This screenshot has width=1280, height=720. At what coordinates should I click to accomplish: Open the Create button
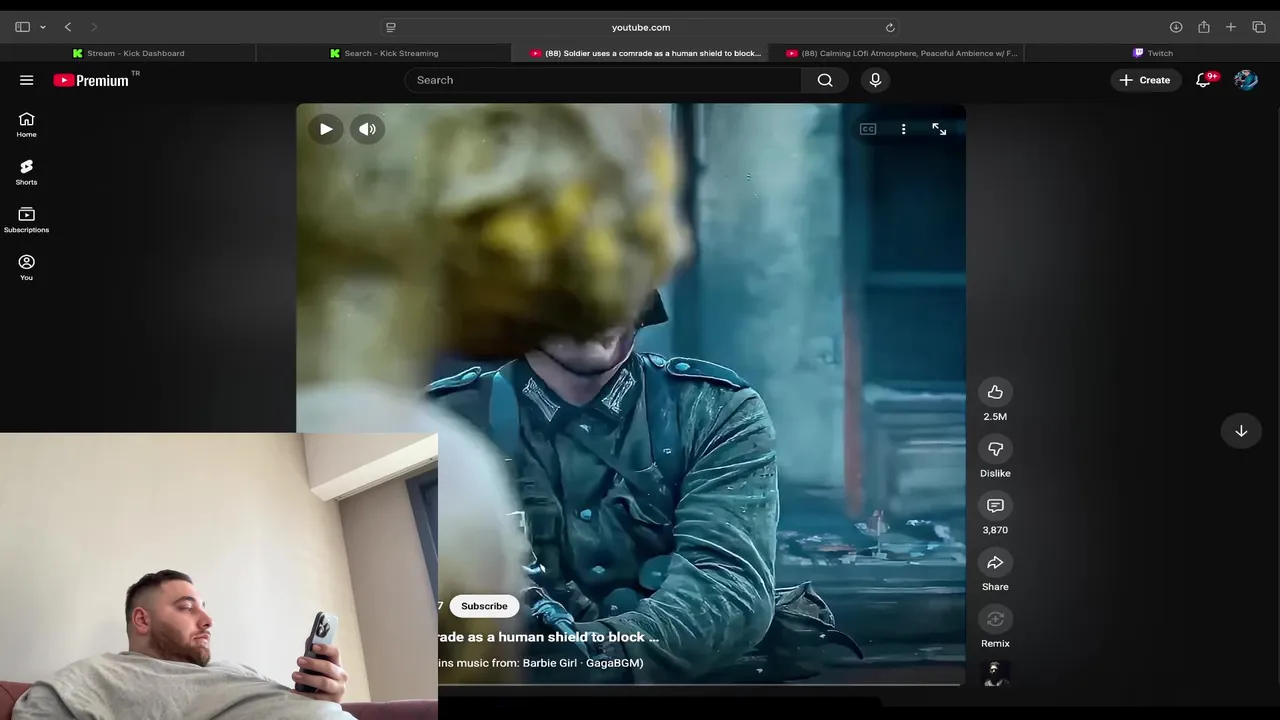(1145, 80)
